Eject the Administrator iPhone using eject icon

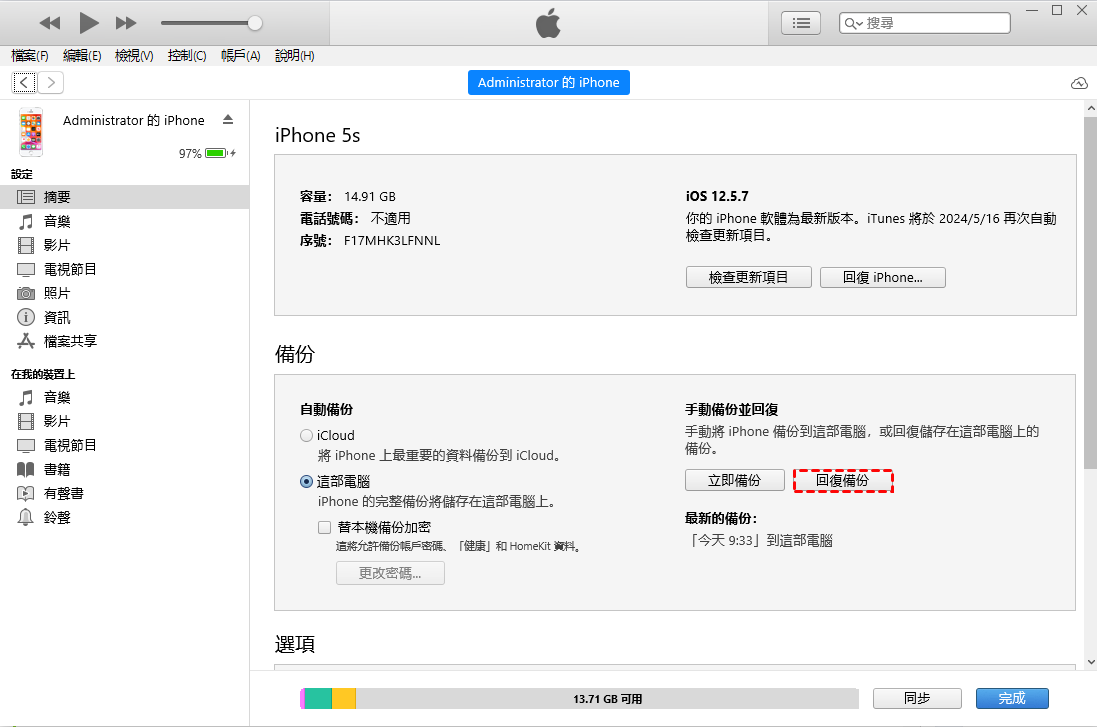[227, 120]
